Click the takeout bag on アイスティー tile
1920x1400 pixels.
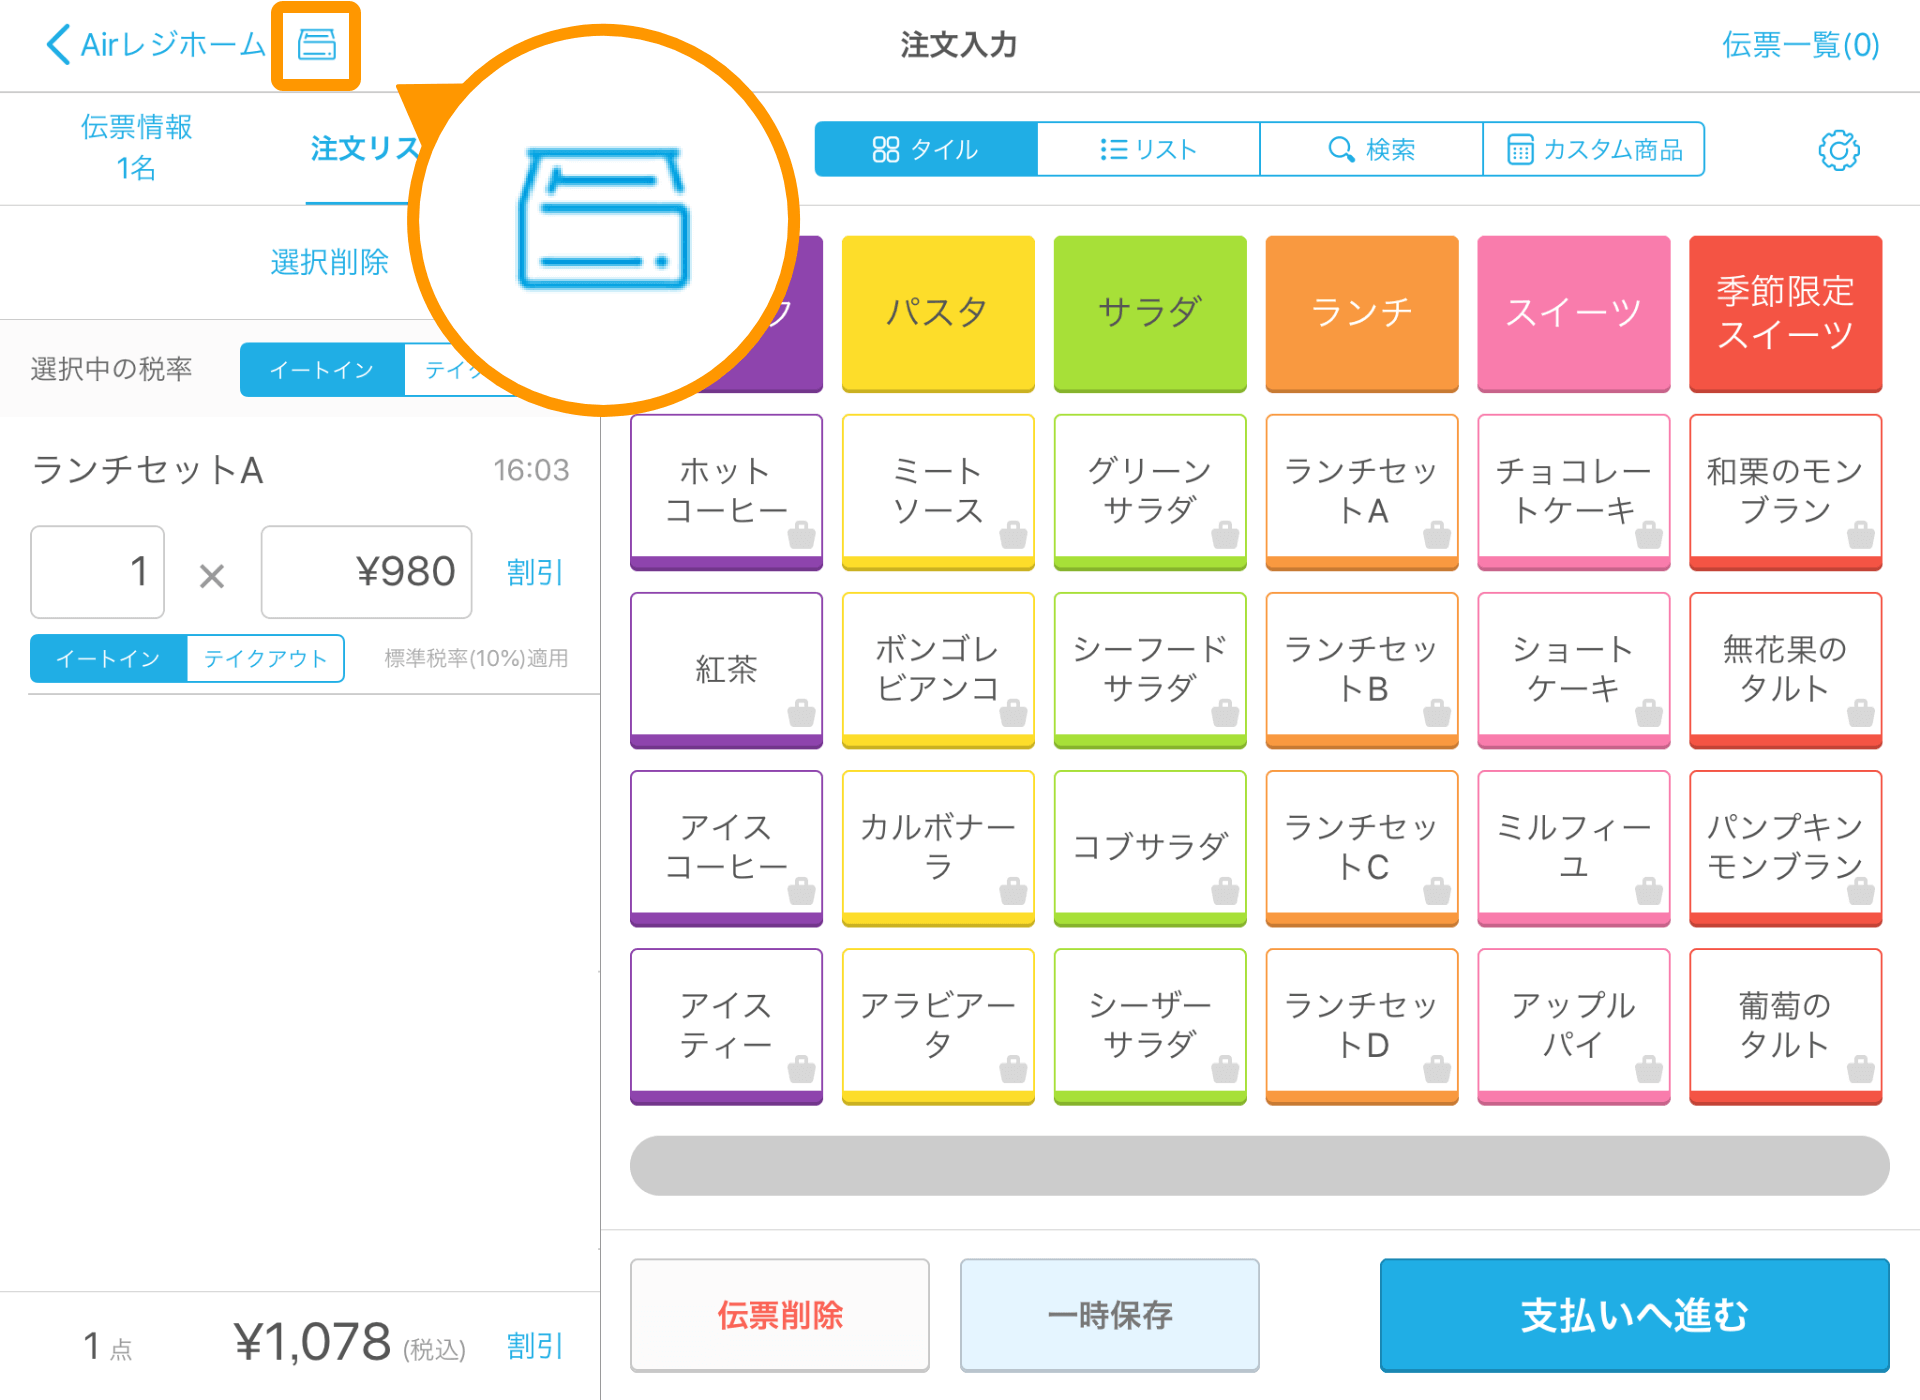tap(801, 1069)
